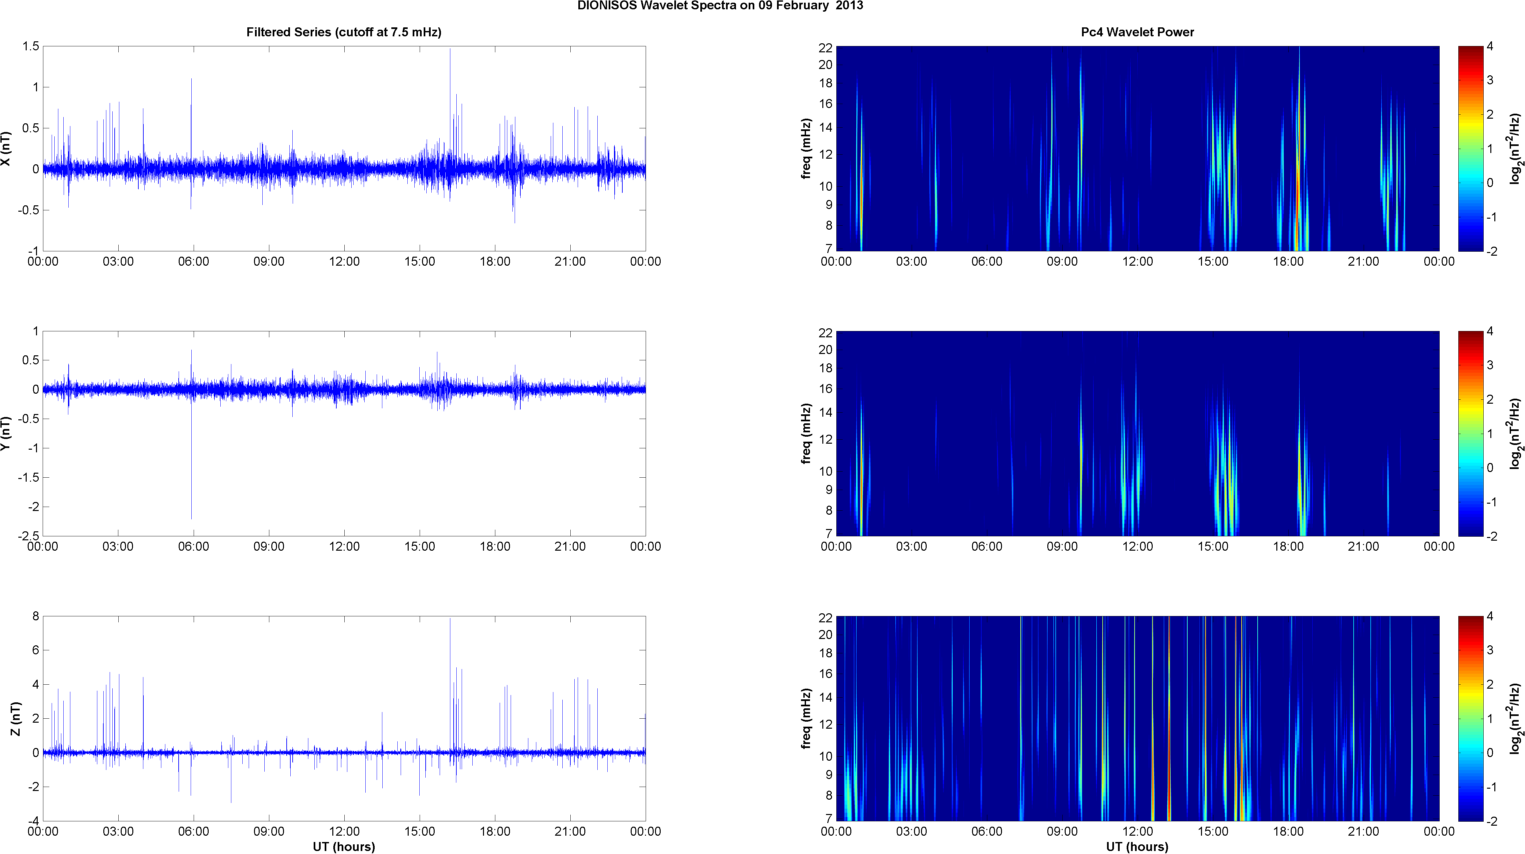
Task: Click the DIONISOS Wavelet Spectra figure title
Action: tap(720, 6)
